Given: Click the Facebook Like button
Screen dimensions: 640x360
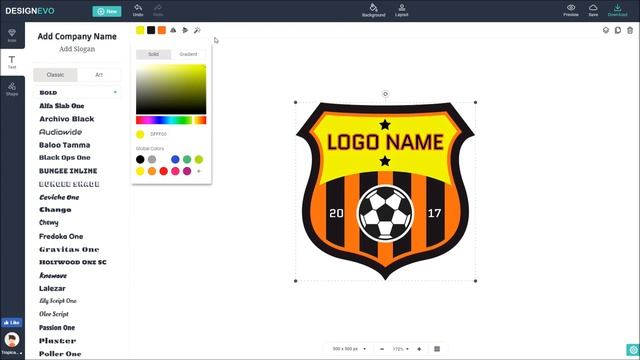Looking at the screenshot, I should [x=12, y=322].
